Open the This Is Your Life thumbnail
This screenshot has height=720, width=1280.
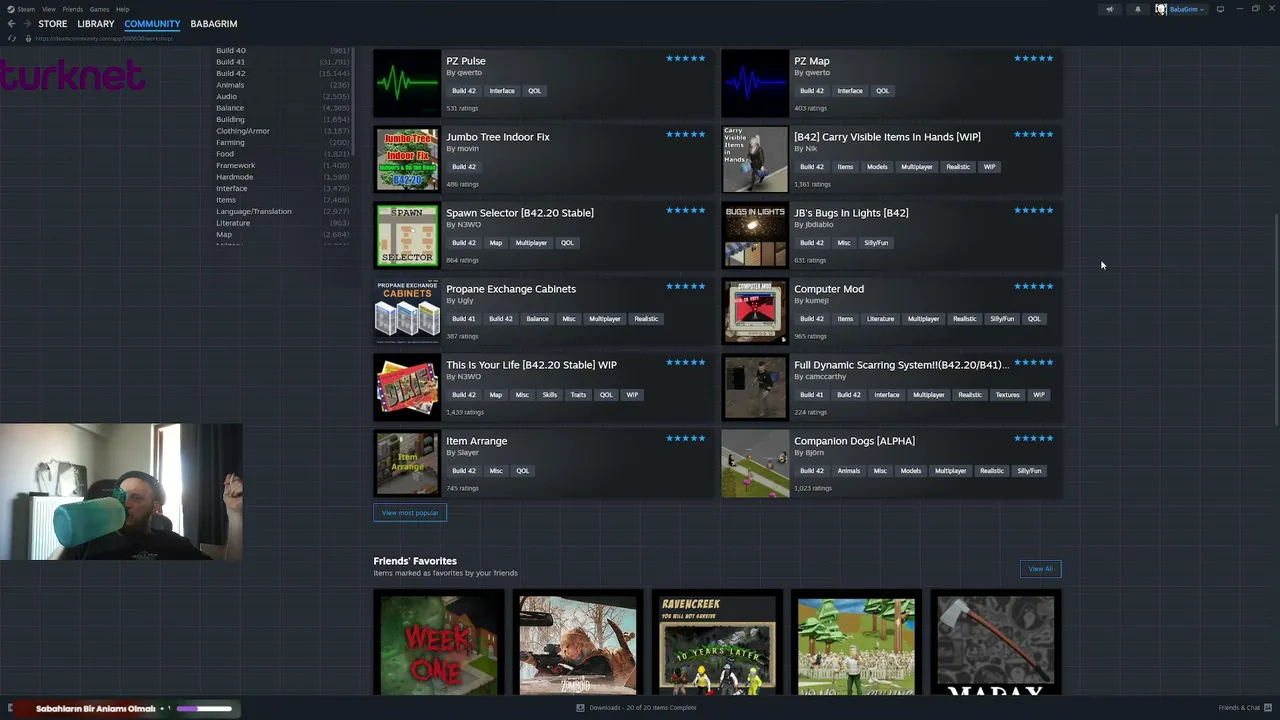point(407,387)
